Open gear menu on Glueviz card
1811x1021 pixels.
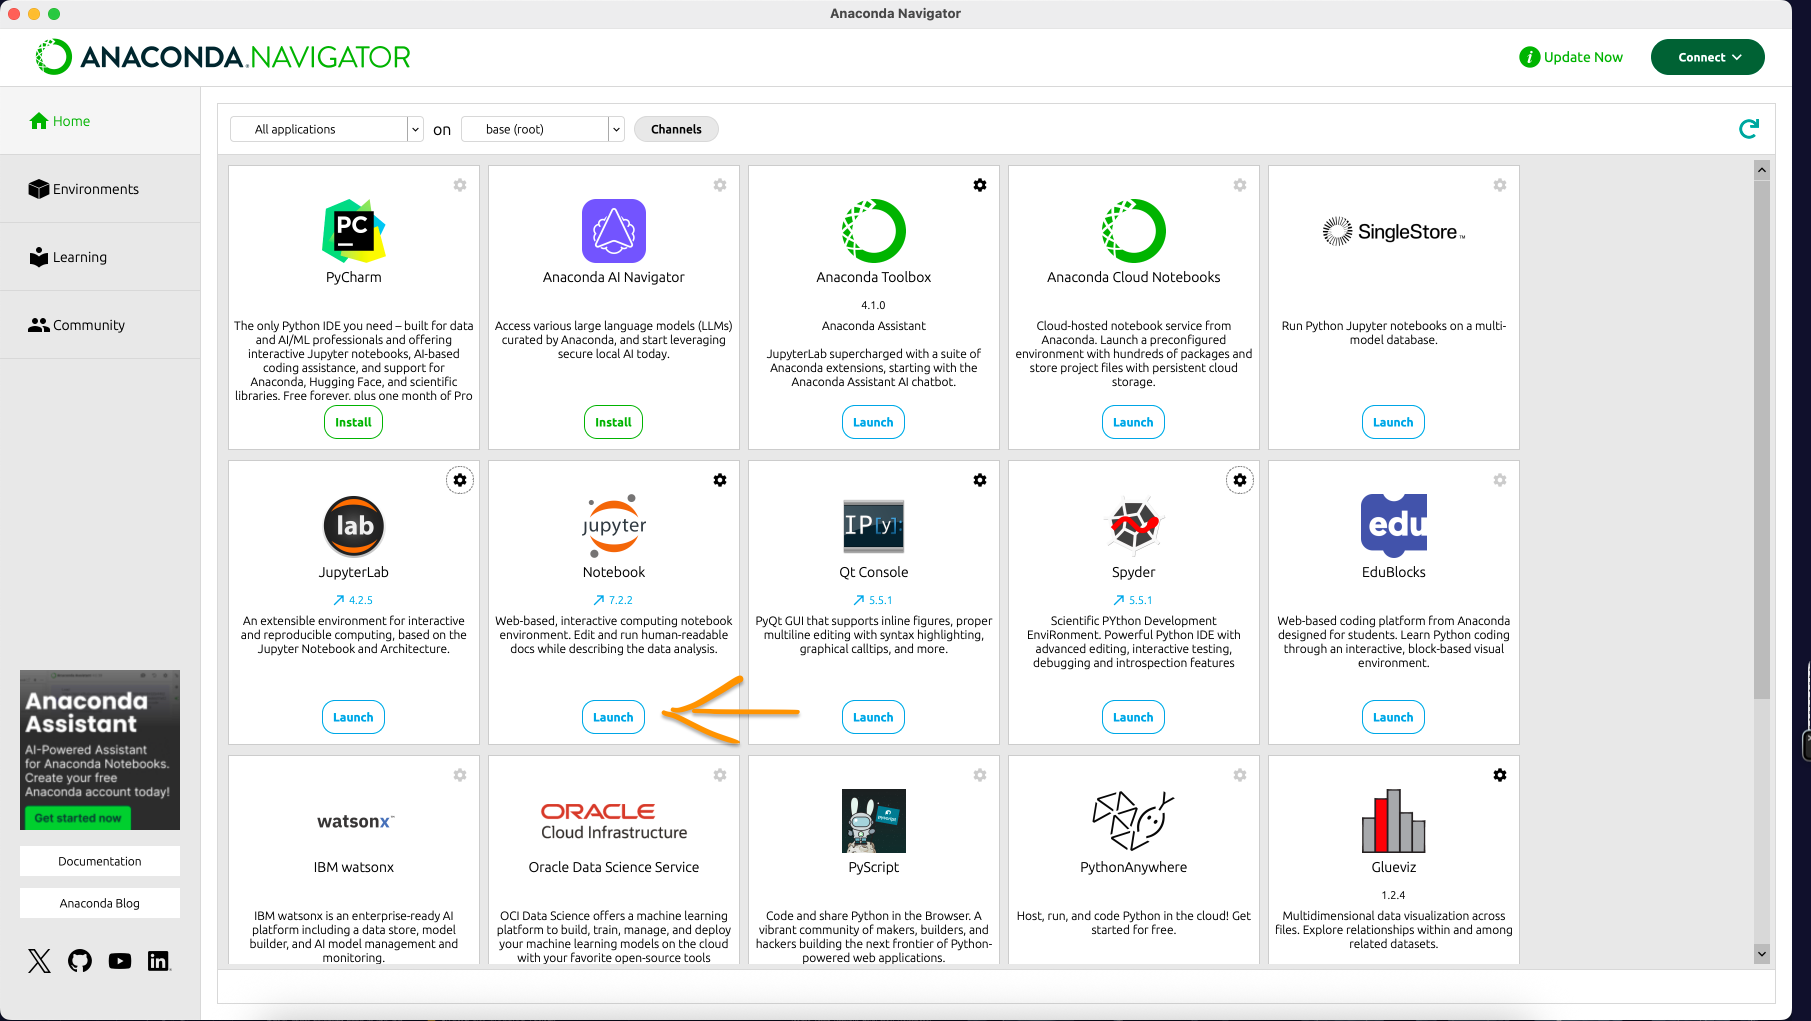(1500, 775)
